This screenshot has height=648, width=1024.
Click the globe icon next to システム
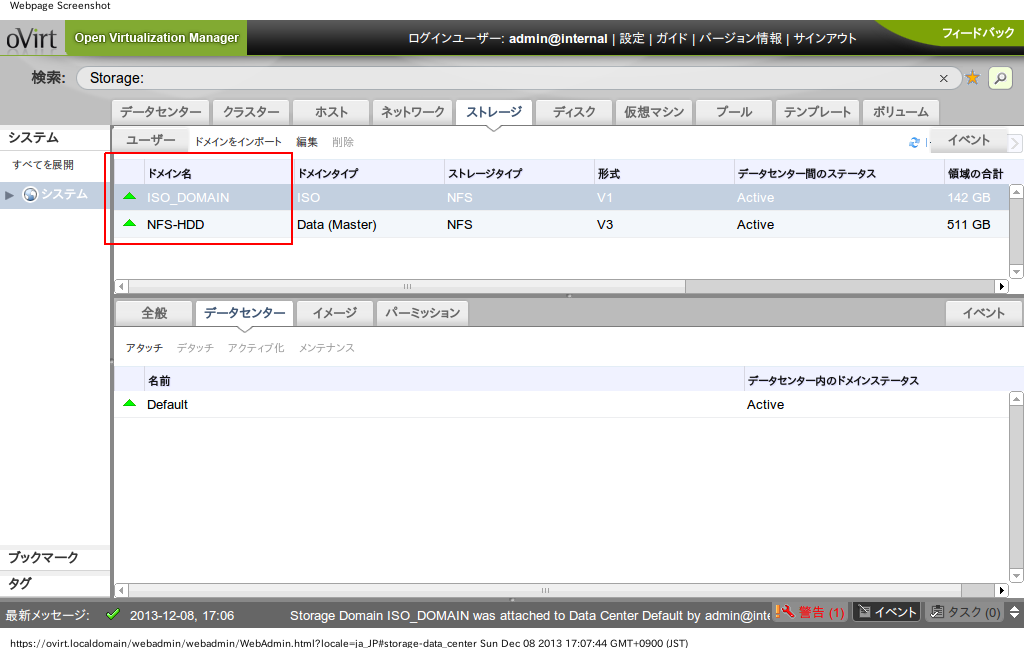click(x=30, y=194)
